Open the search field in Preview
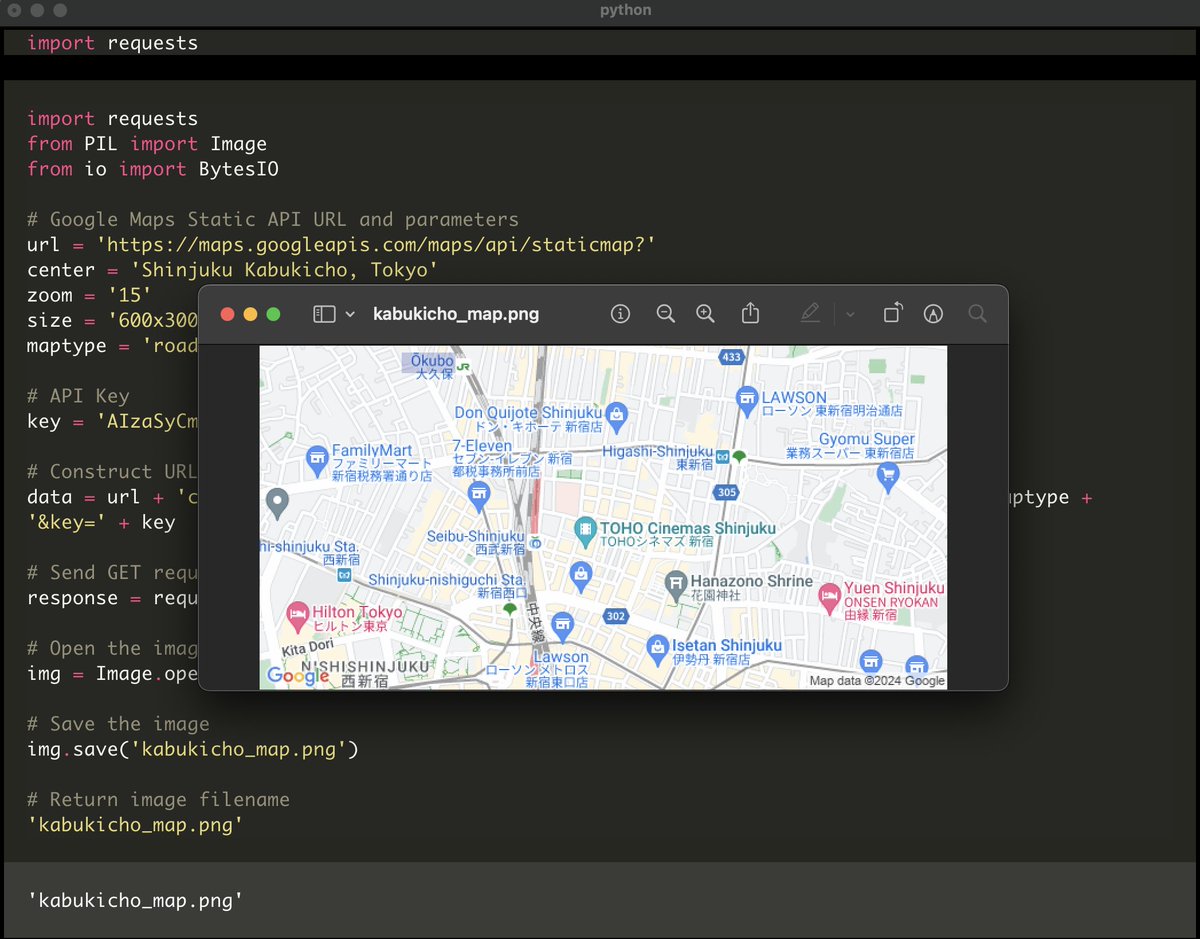The image size is (1200, 939). pyautogui.click(x=978, y=314)
